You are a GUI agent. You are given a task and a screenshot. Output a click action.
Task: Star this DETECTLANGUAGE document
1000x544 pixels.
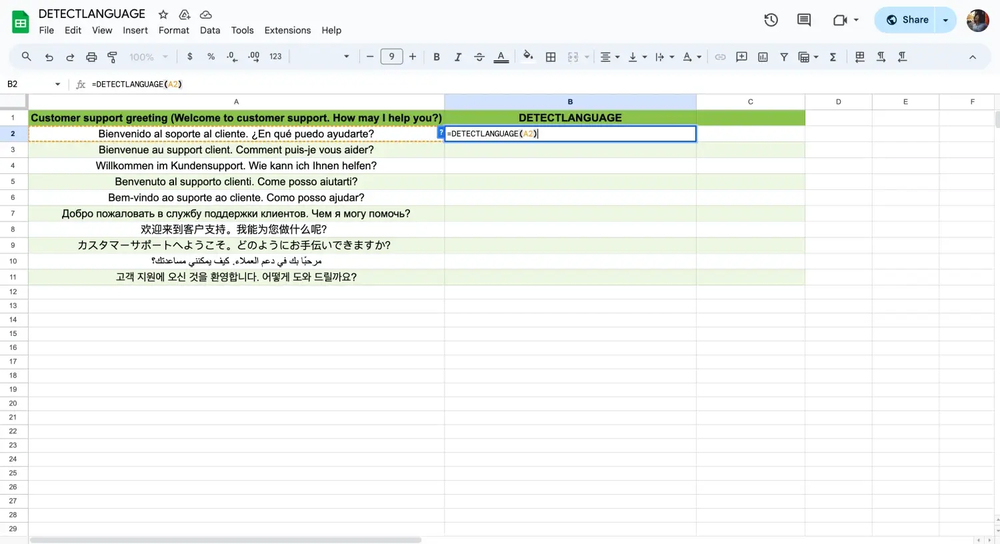click(x=163, y=15)
